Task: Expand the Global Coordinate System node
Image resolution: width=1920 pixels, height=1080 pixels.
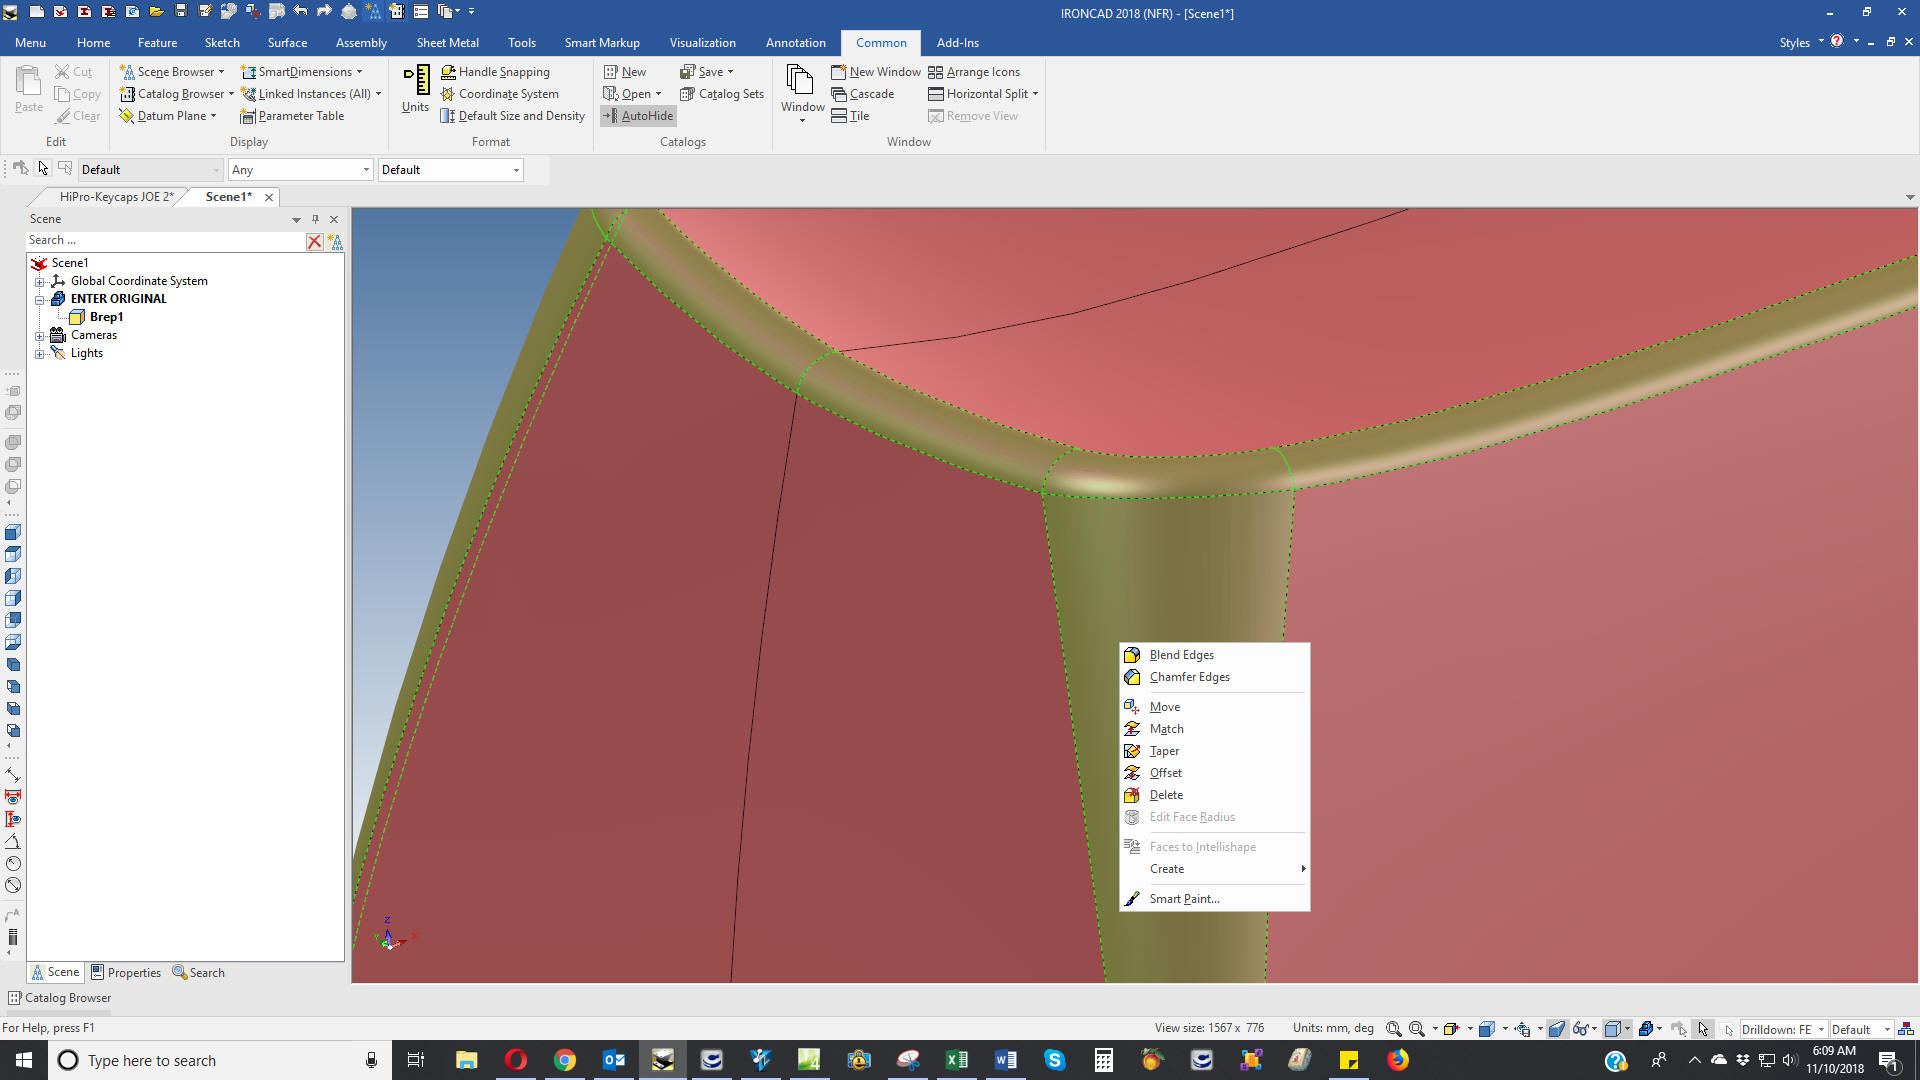Action: pyautogui.click(x=39, y=282)
